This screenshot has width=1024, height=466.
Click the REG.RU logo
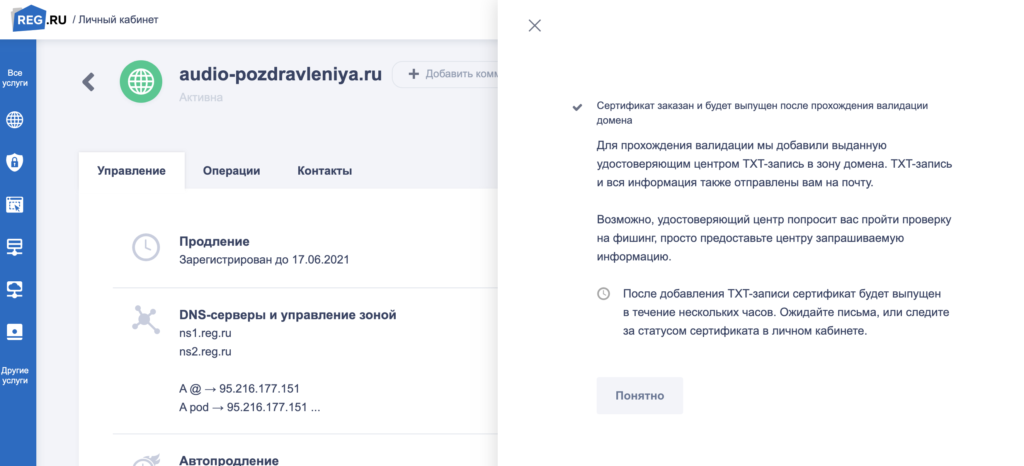[39, 19]
